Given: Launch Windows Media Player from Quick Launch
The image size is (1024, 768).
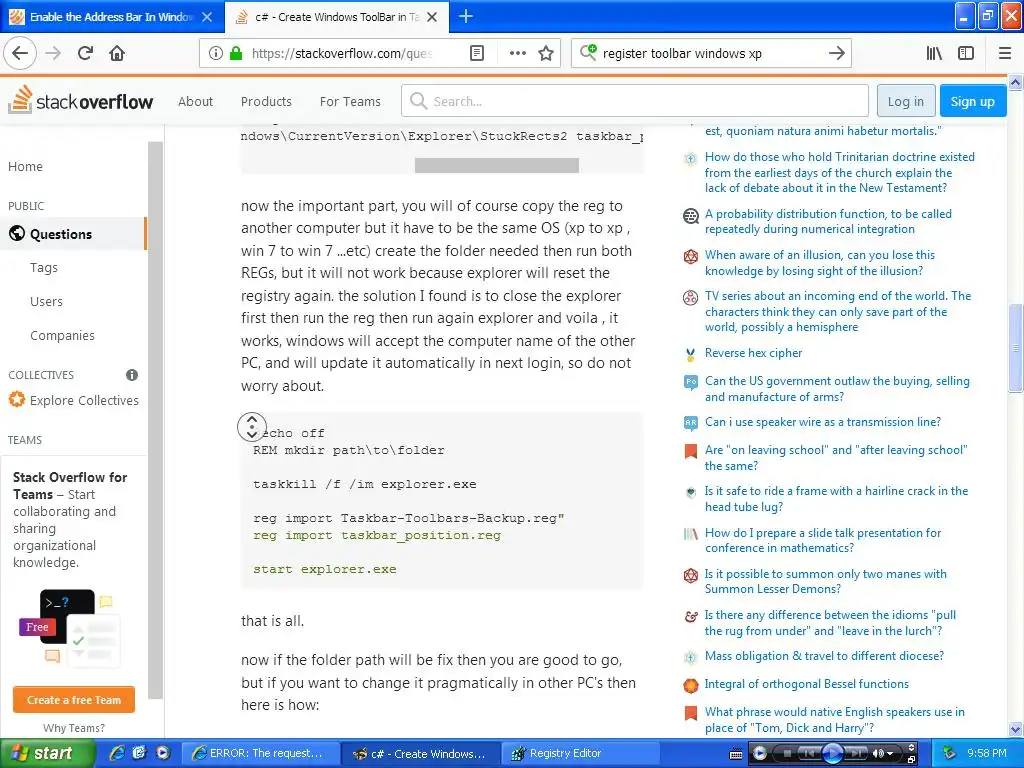Looking at the screenshot, I should point(163,753).
